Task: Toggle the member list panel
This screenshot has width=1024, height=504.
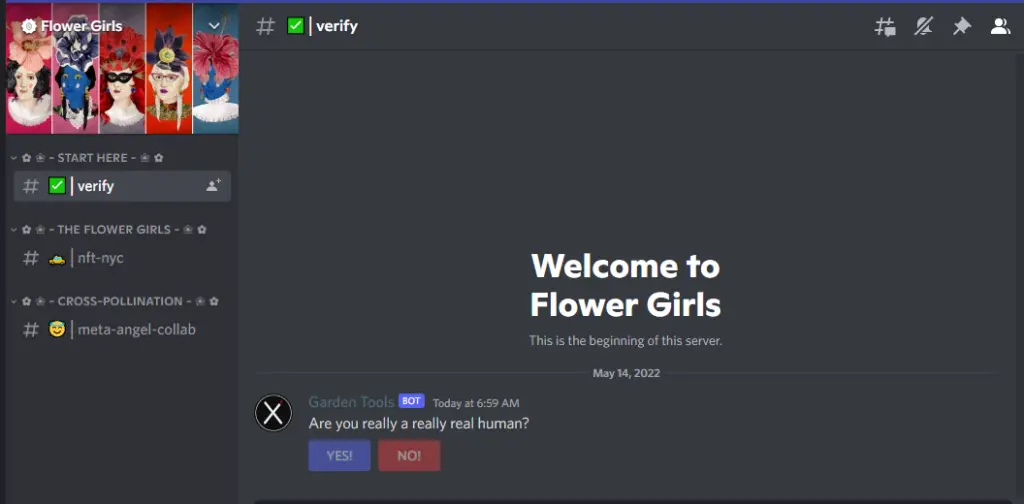Action: click(1000, 27)
